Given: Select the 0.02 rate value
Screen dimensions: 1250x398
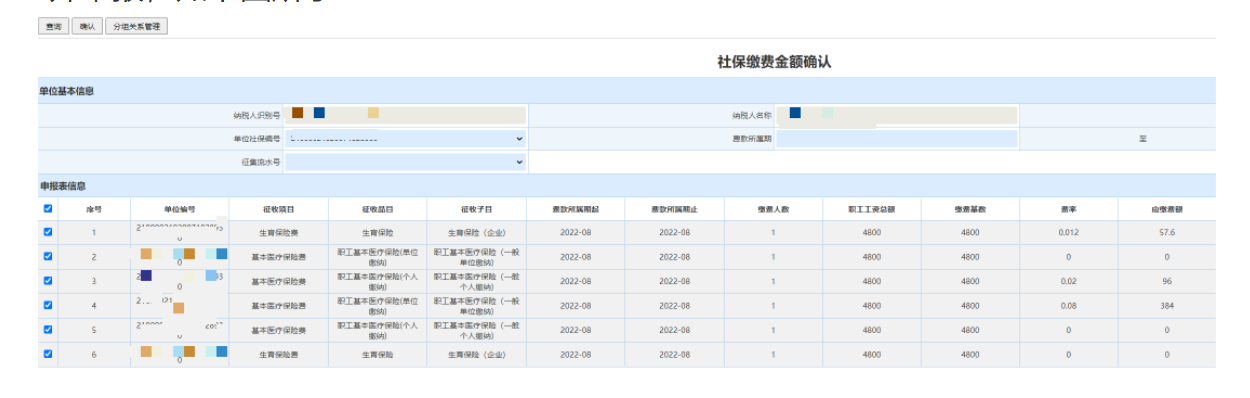Looking at the screenshot, I should (1068, 281).
